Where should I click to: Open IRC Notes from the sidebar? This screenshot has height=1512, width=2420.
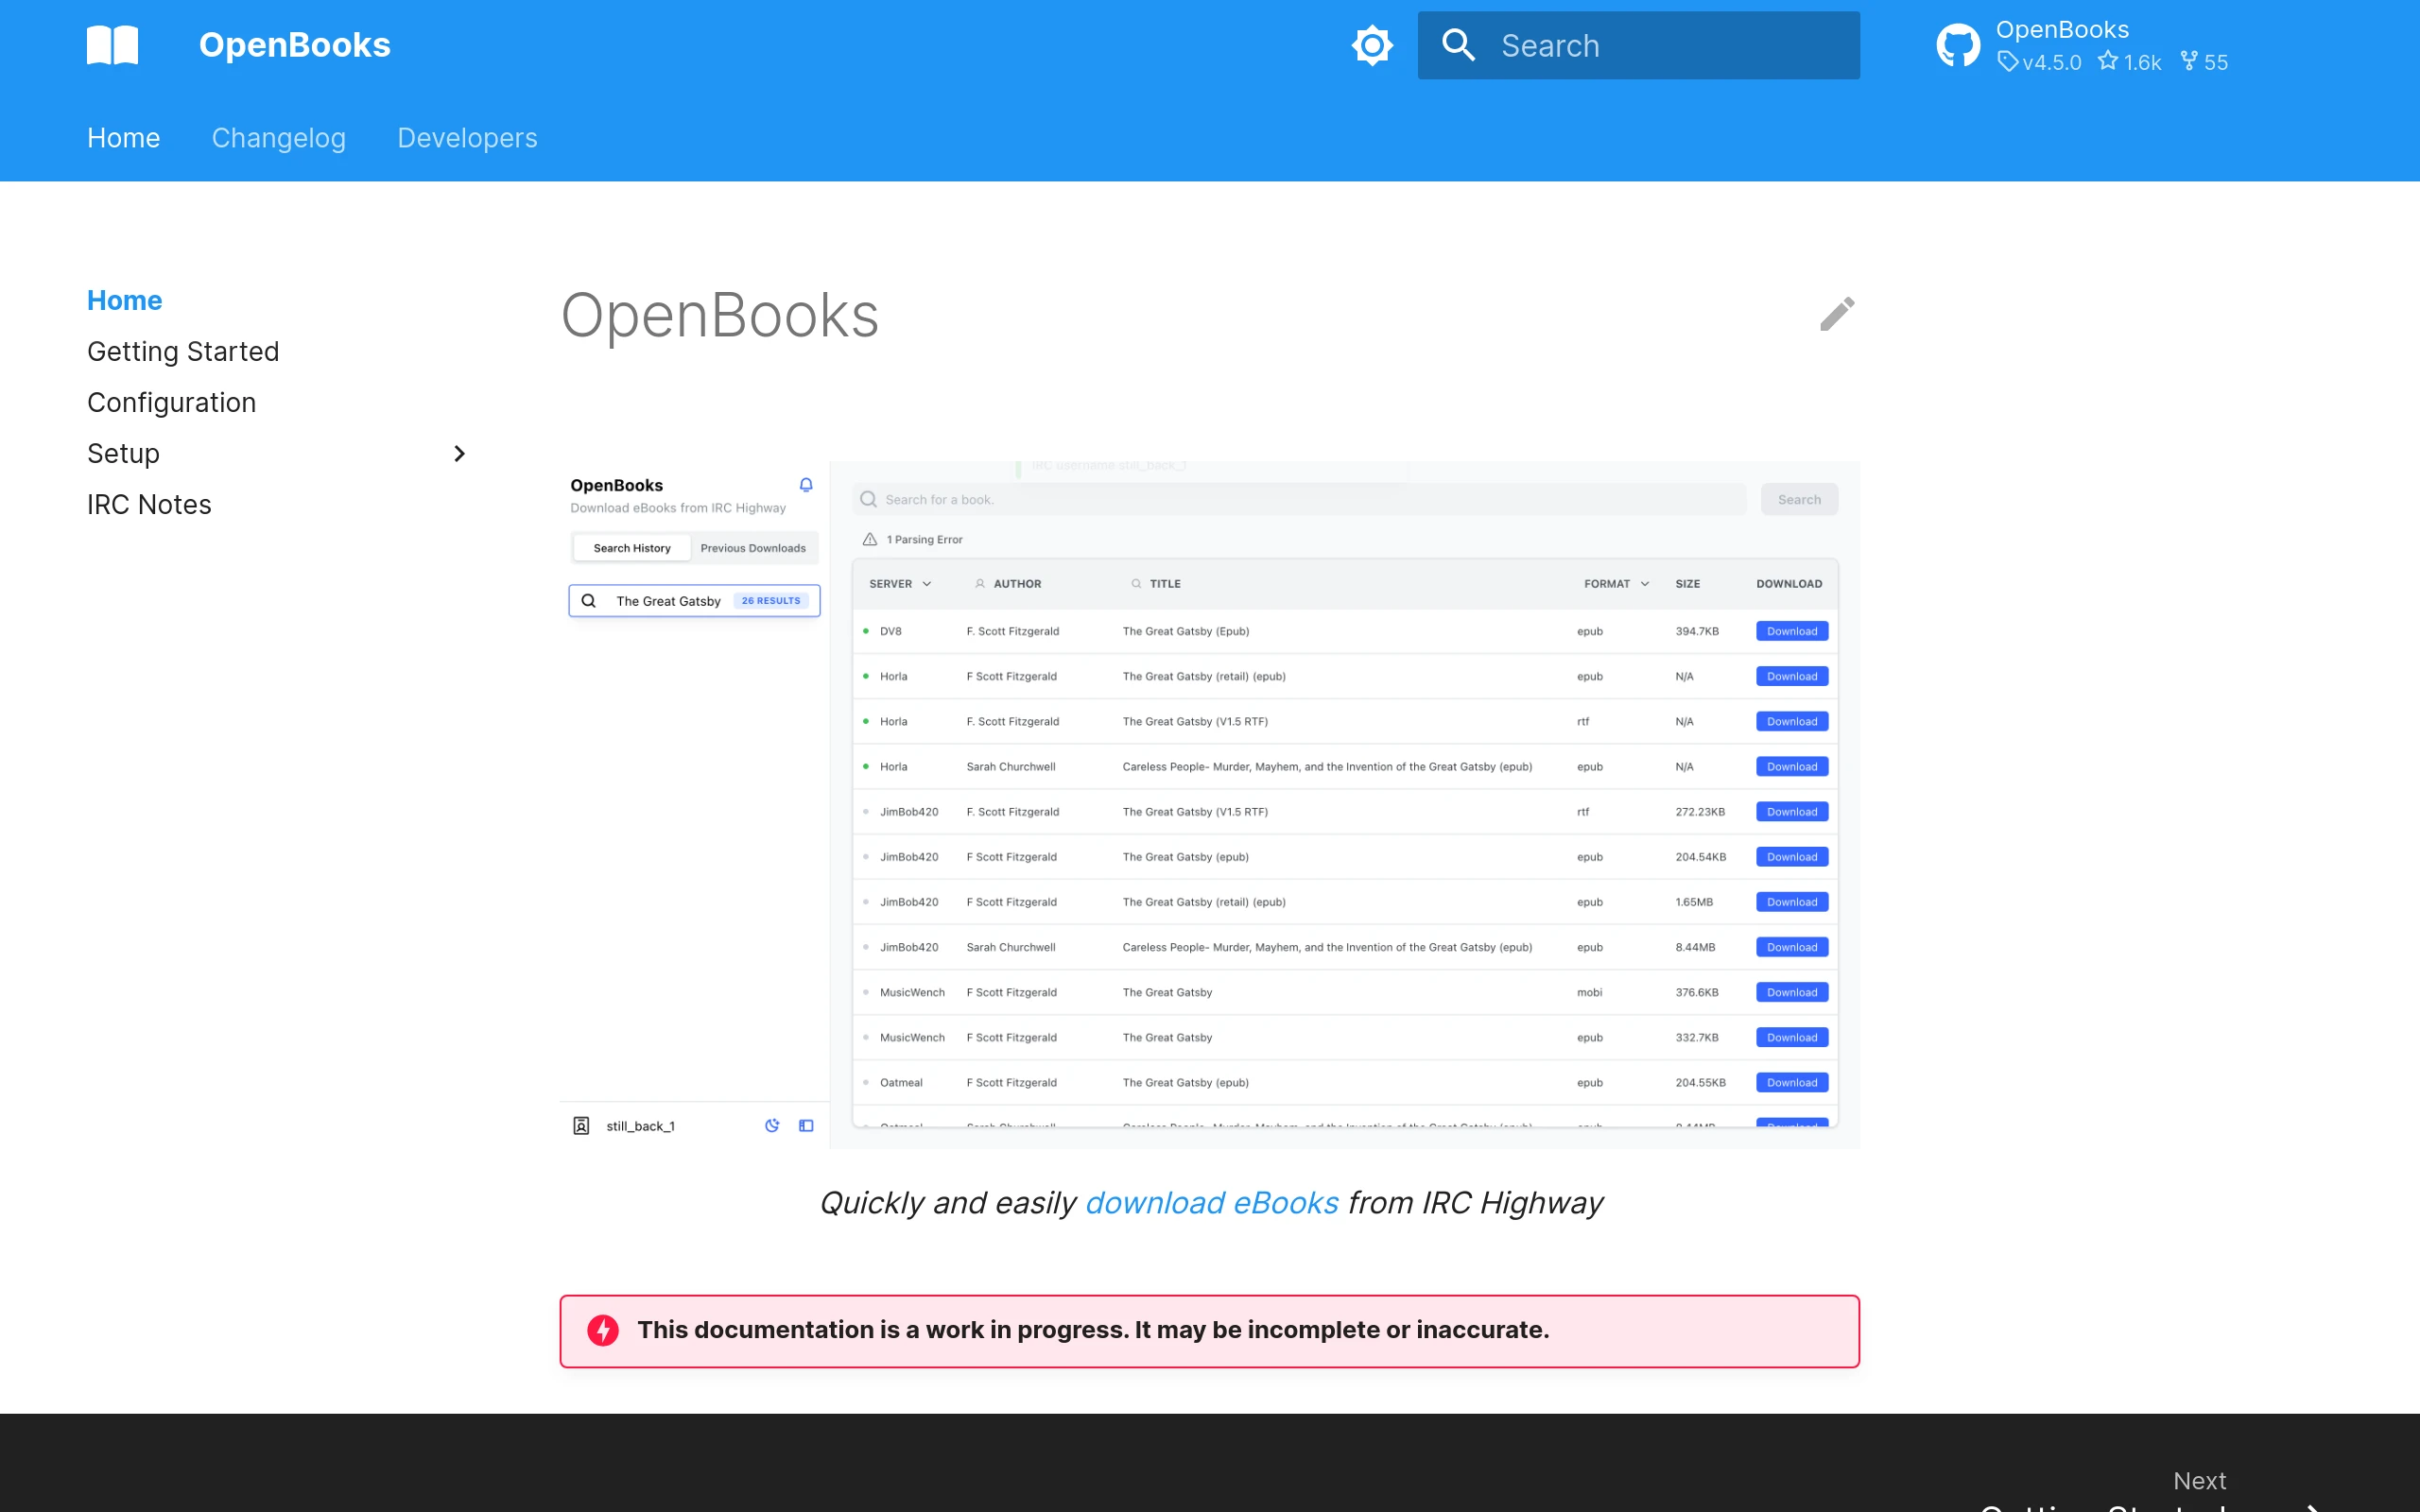click(x=148, y=504)
